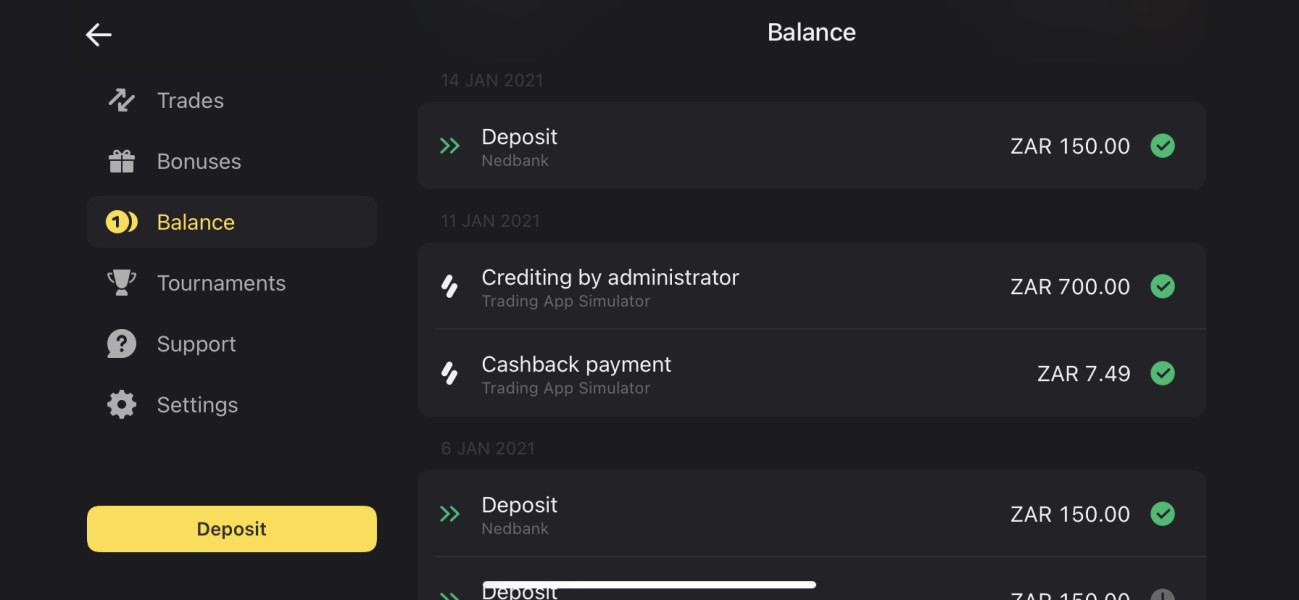Click green checkmark on 14 Jan Deposit
The width and height of the screenshot is (1299, 600).
coord(1162,146)
